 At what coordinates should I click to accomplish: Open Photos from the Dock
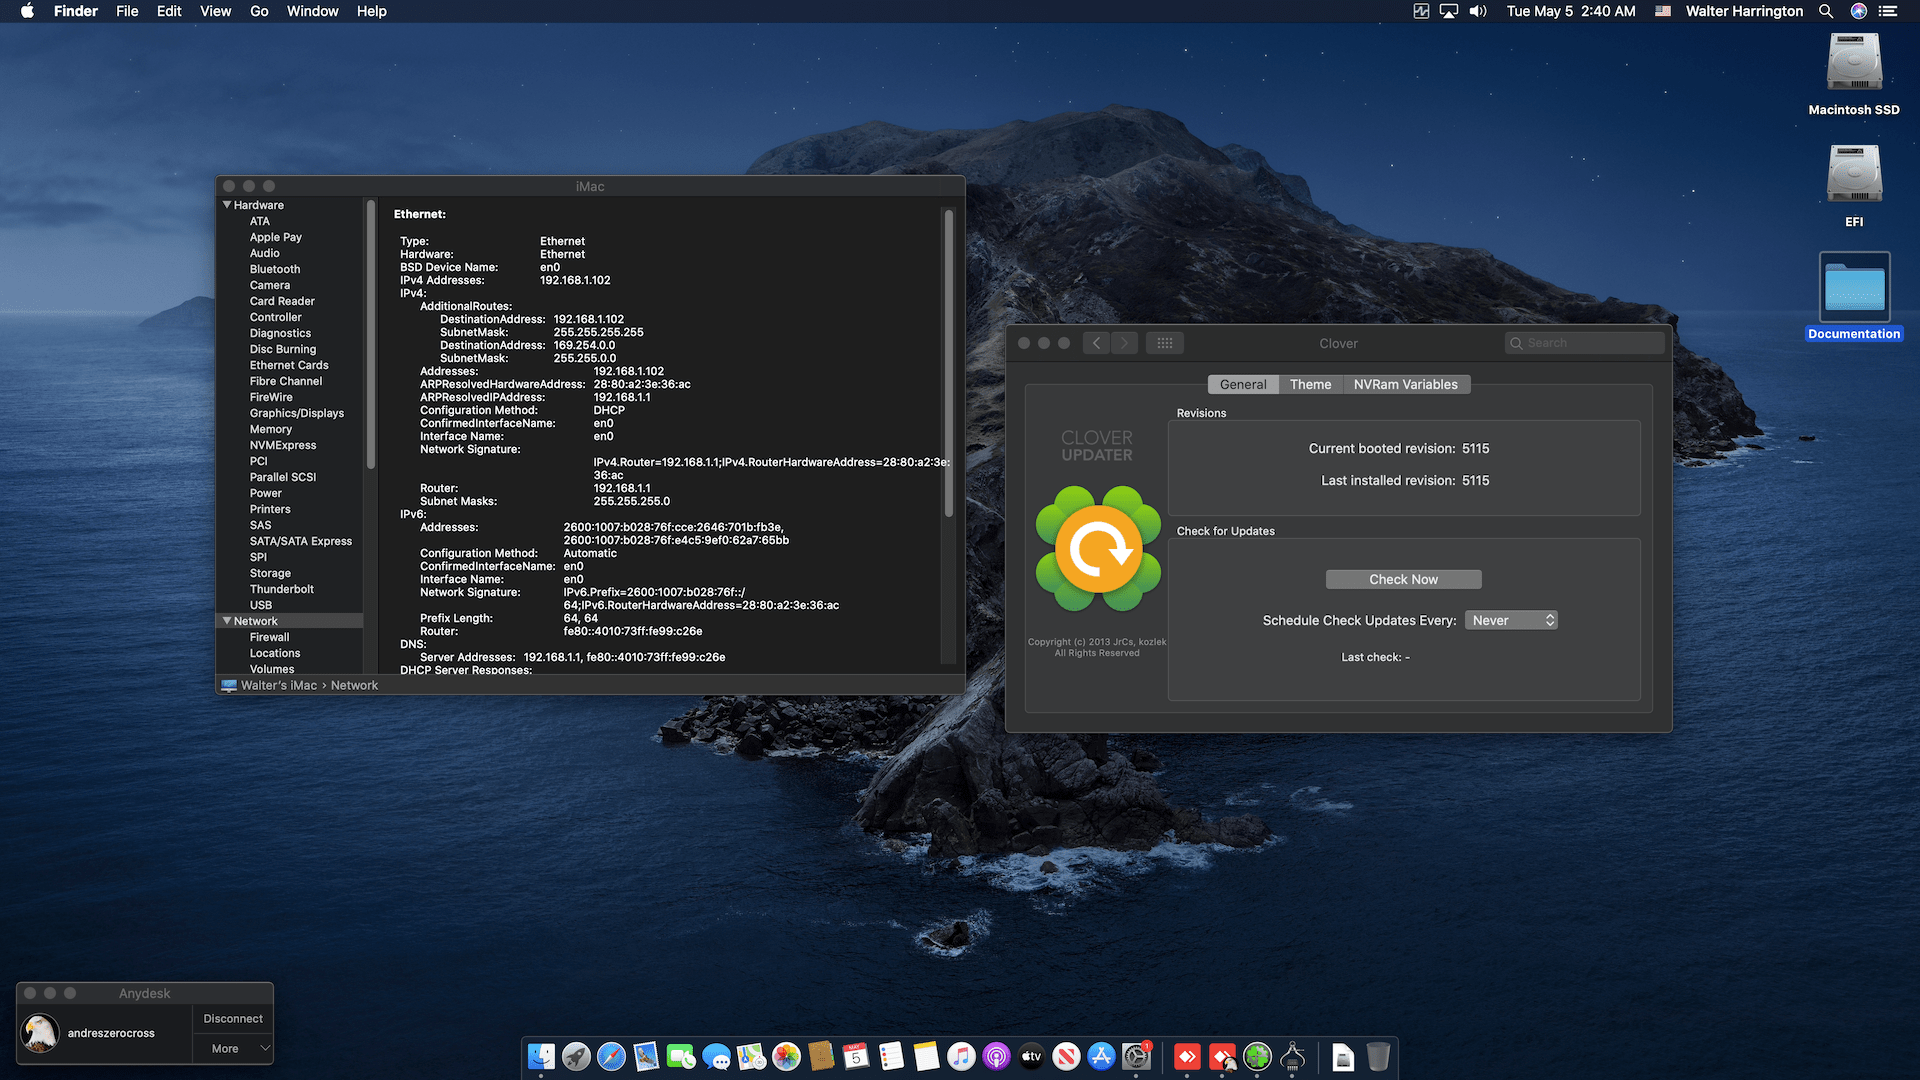[786, 1056]
